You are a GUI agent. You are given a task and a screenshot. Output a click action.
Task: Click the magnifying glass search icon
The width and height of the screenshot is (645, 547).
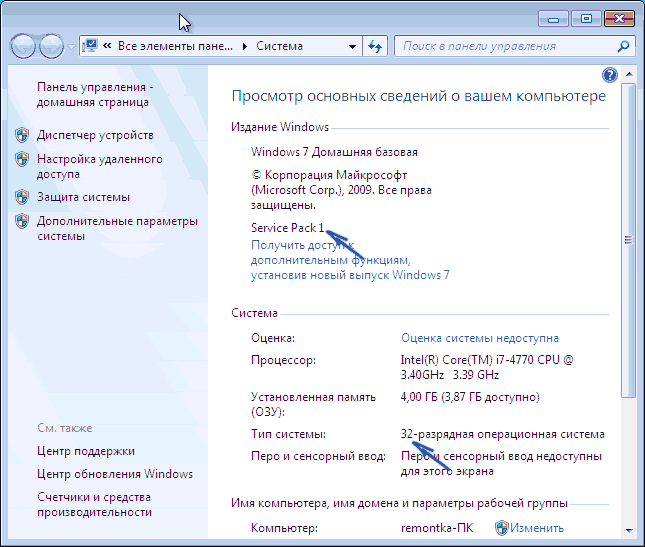click(x=624, y=46)
